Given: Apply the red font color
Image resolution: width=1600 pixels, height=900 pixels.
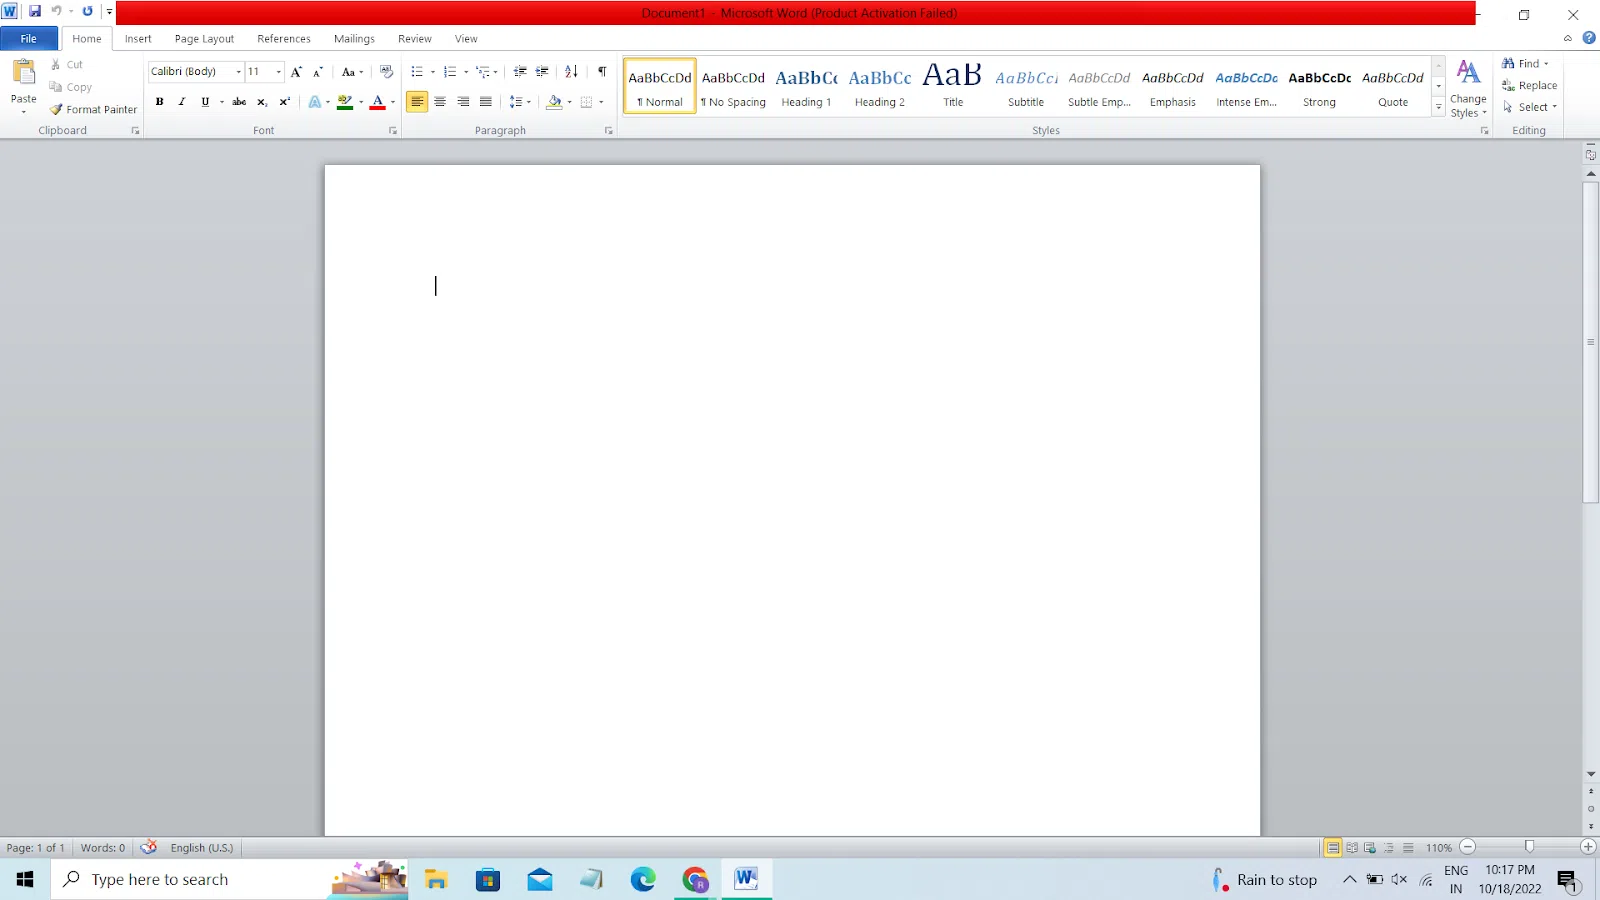Looking at the screenshot, I should pos(378,102).
